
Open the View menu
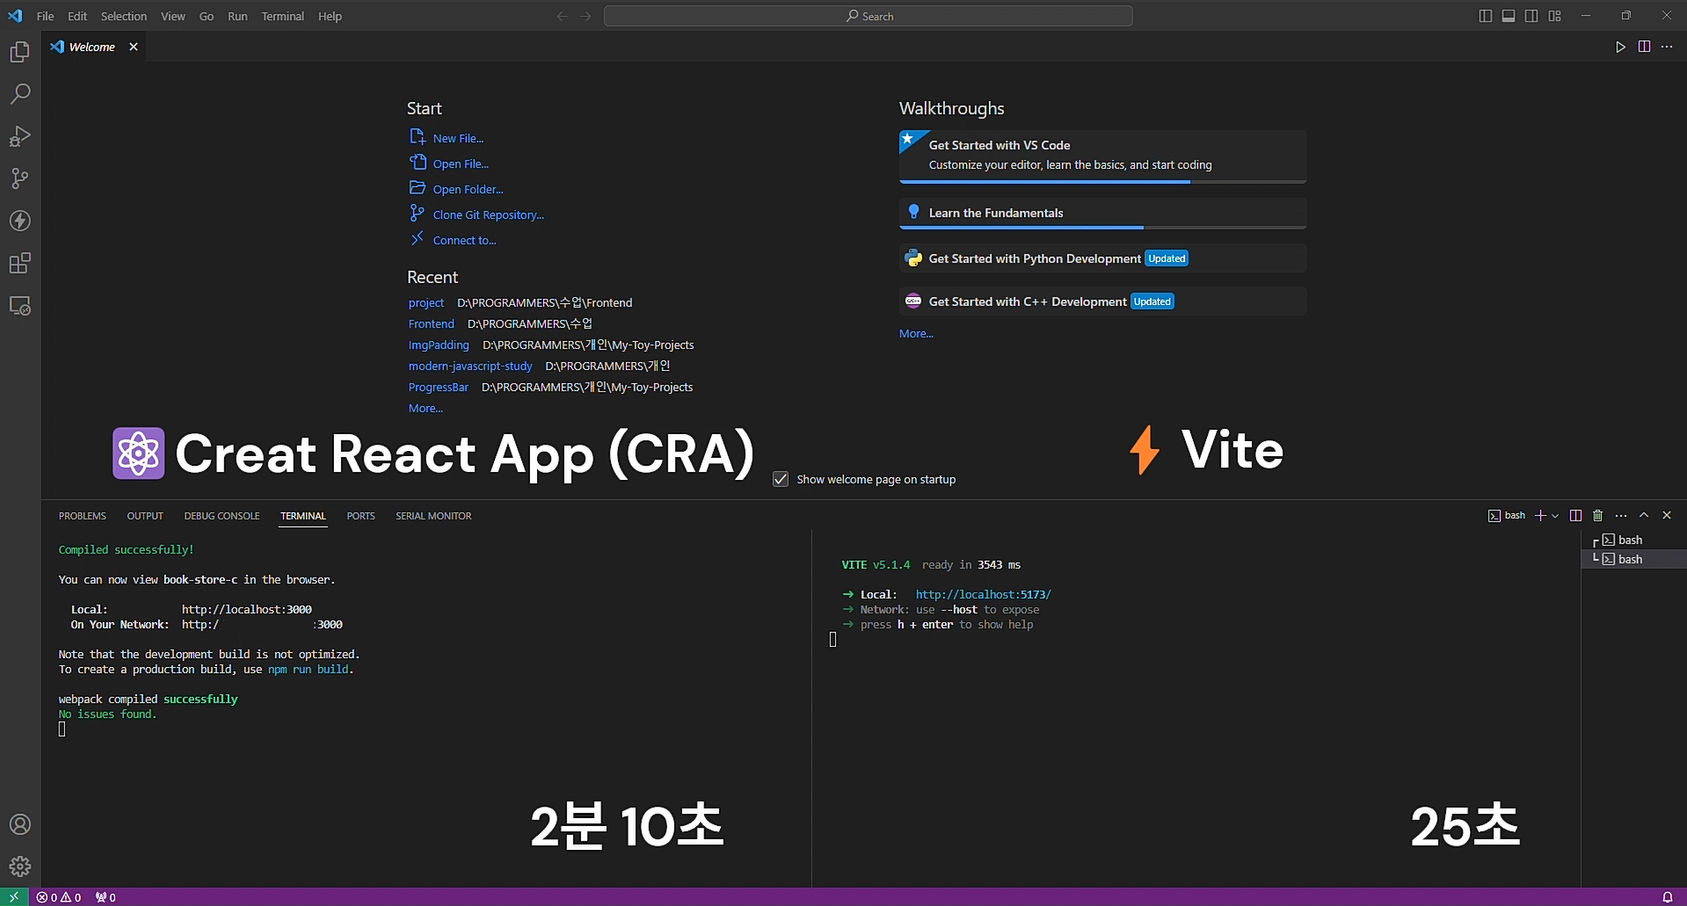point(173,16)
